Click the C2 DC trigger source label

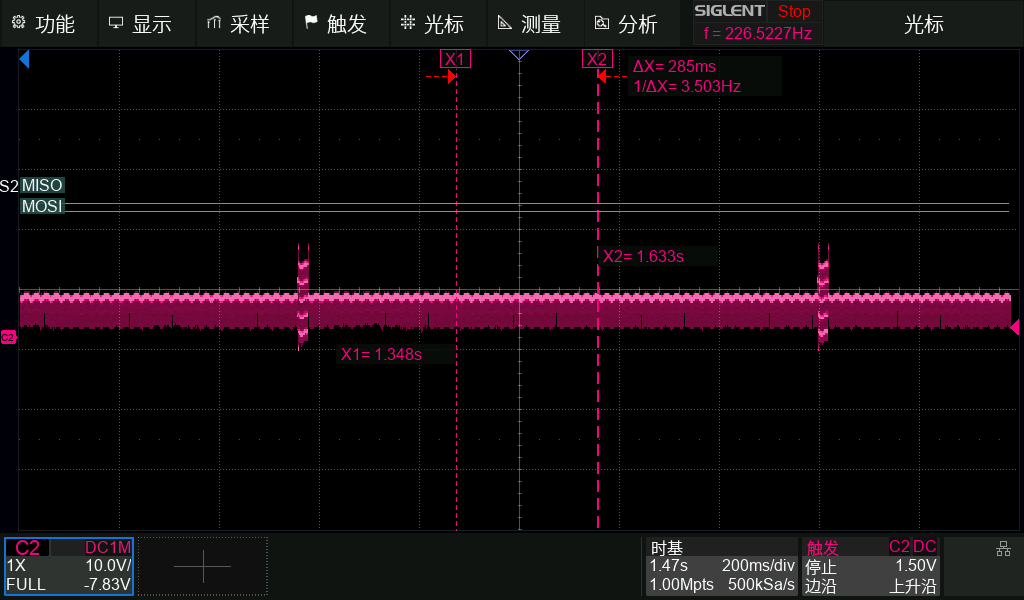[912, 546]
